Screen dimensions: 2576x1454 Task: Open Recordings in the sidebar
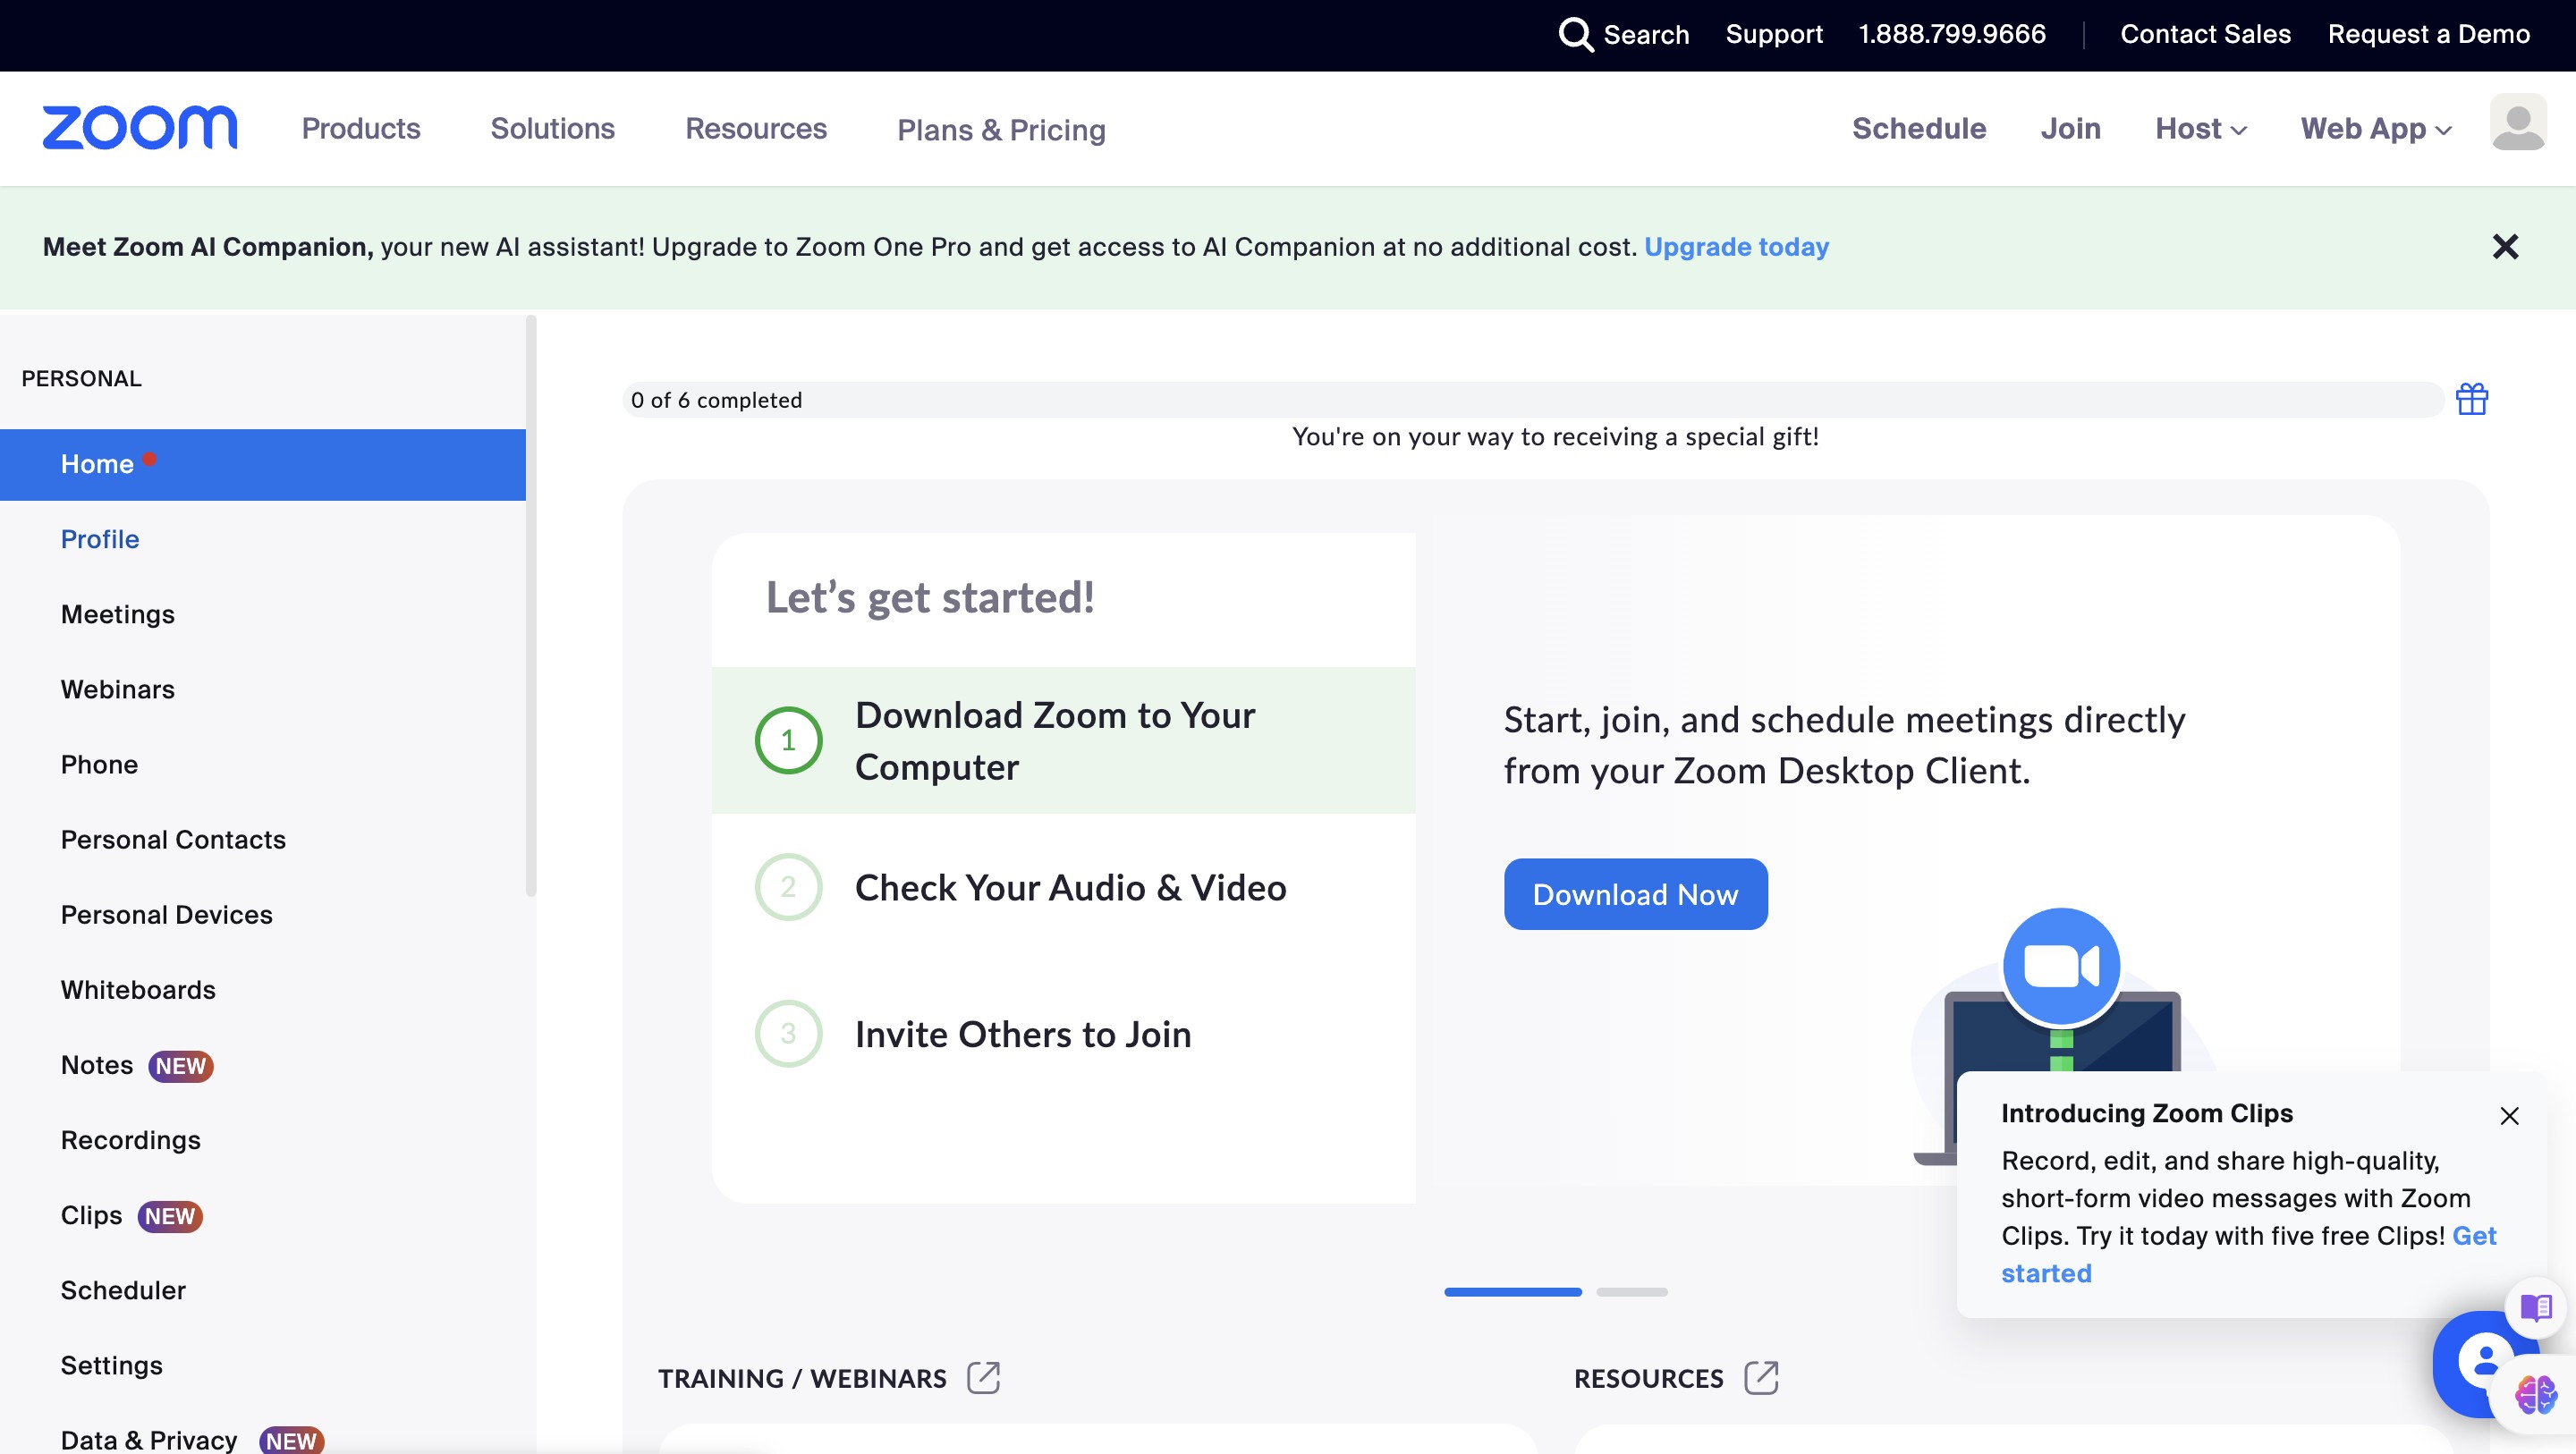click(131, 1140)
